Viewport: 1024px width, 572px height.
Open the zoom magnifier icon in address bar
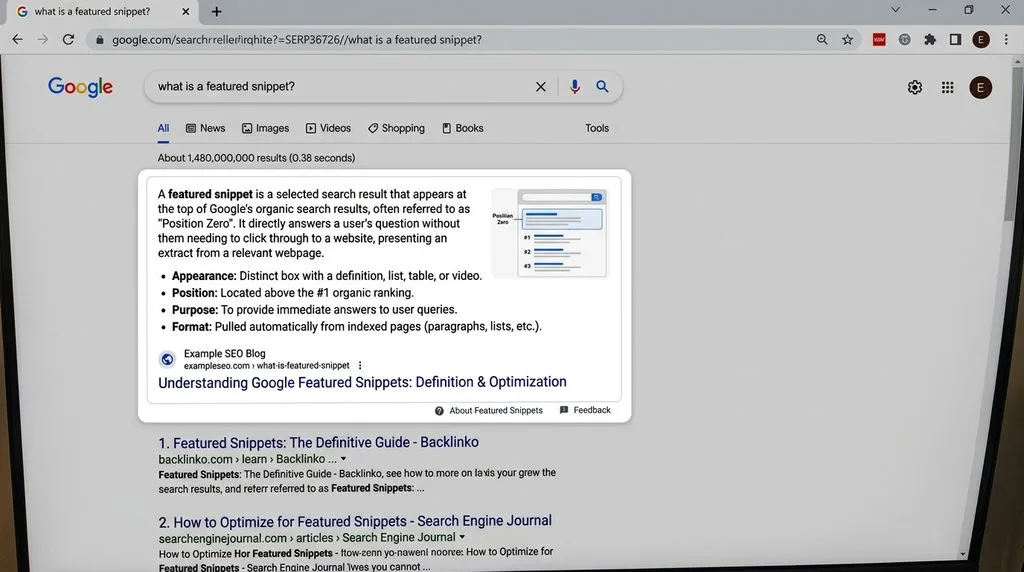tap(822, 40)
